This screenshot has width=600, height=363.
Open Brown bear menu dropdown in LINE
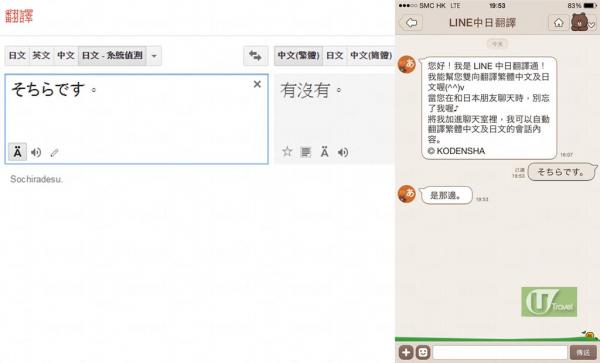point(583,23)
